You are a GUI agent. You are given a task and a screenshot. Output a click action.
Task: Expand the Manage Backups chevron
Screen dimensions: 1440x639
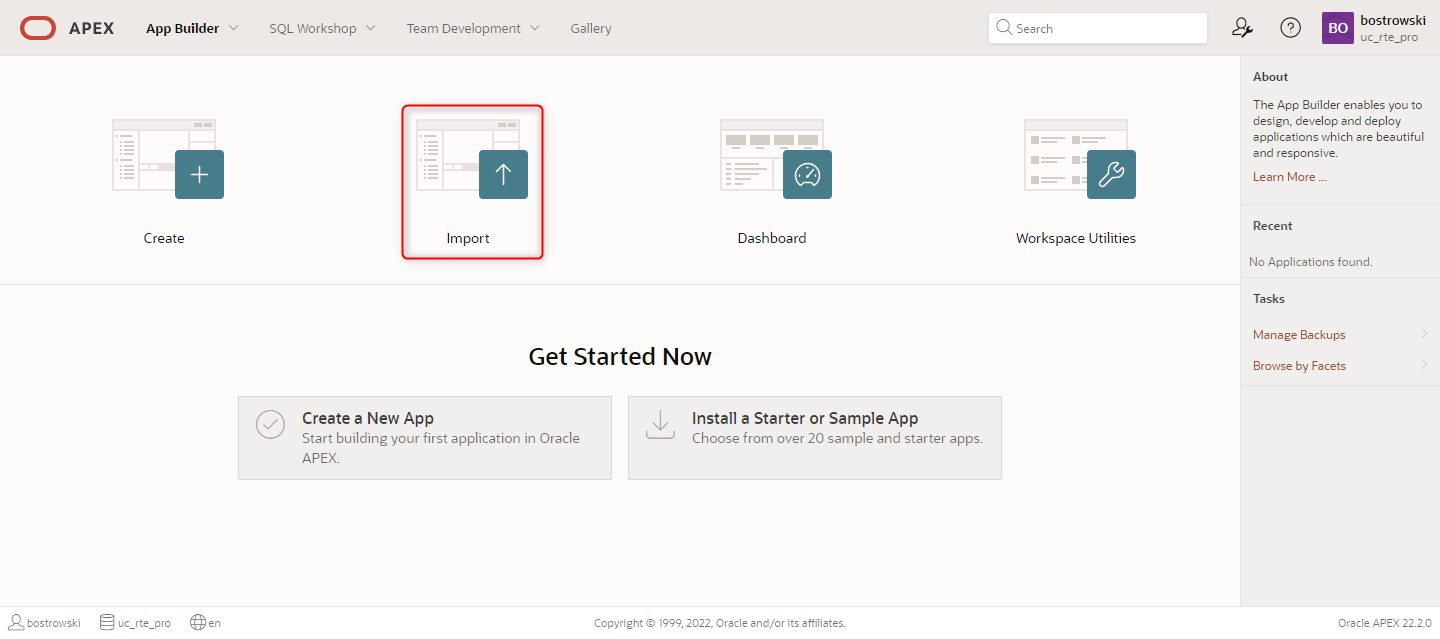point(1424,334)
